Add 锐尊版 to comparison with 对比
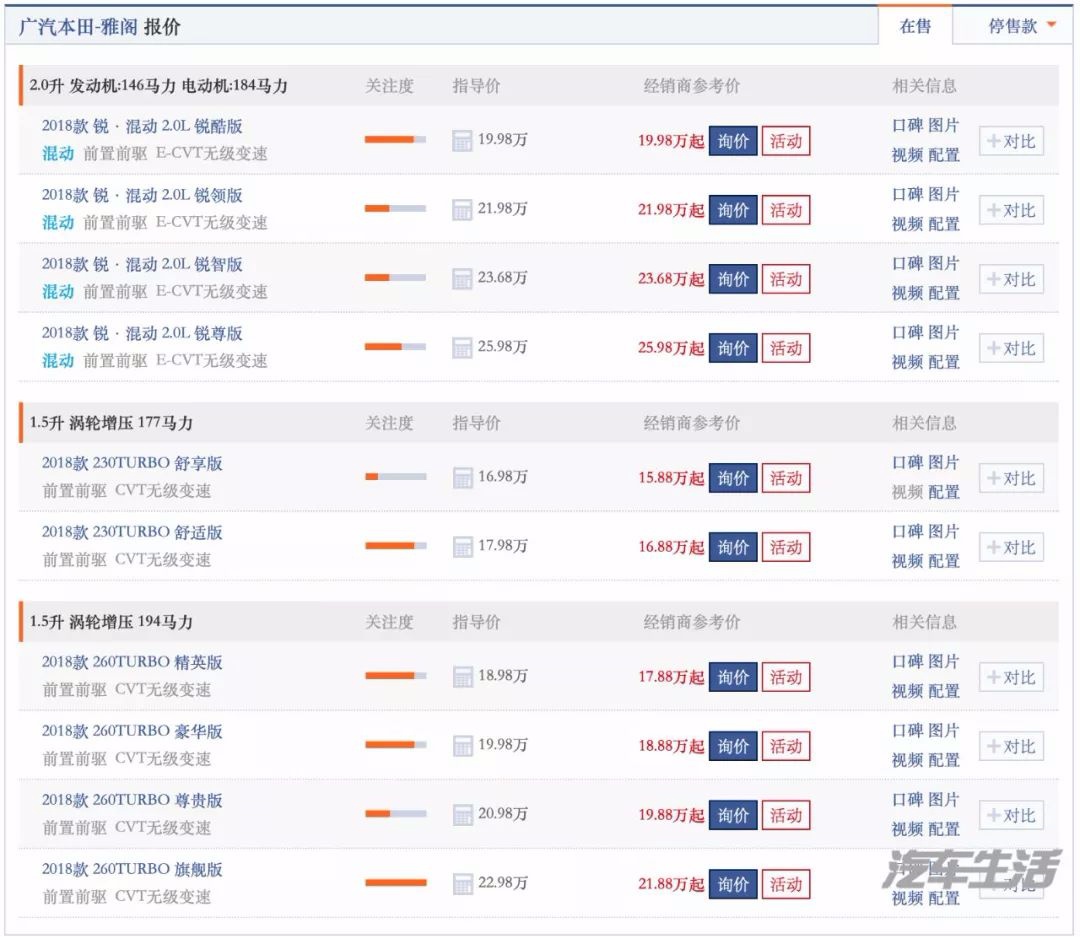 tap(1011, 348)
